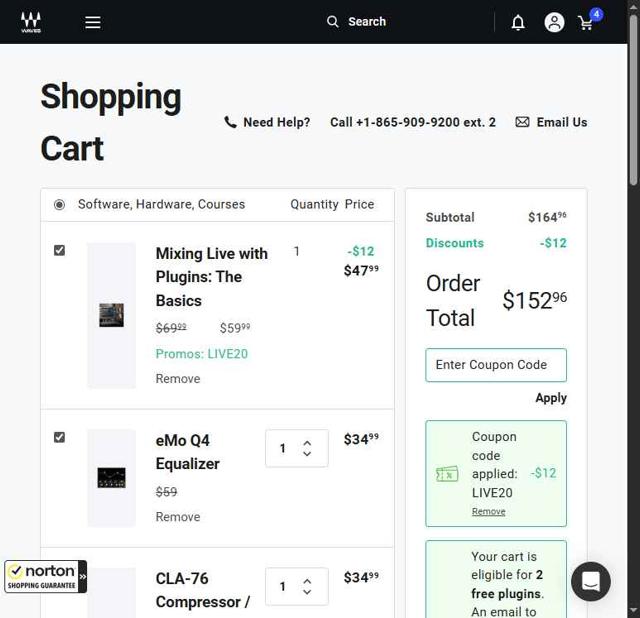Viewport: 640px width, 618px height.
Task: Click Promos: LIVE20 text
Action: (202, 353)
